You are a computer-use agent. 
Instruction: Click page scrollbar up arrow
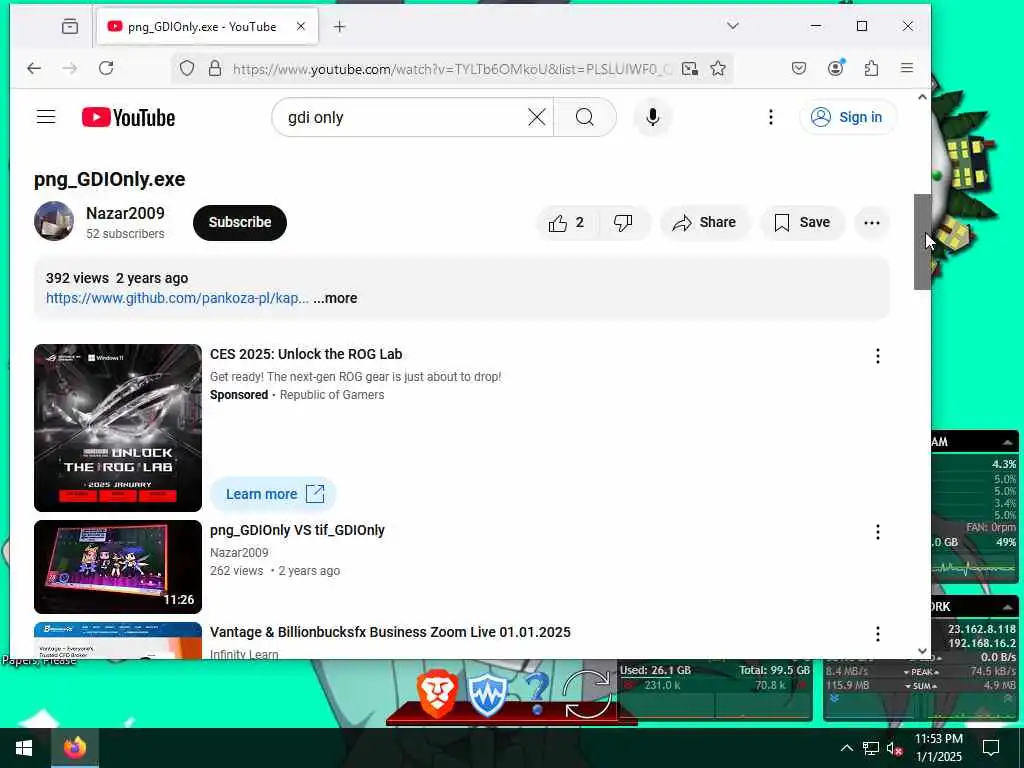922,97
